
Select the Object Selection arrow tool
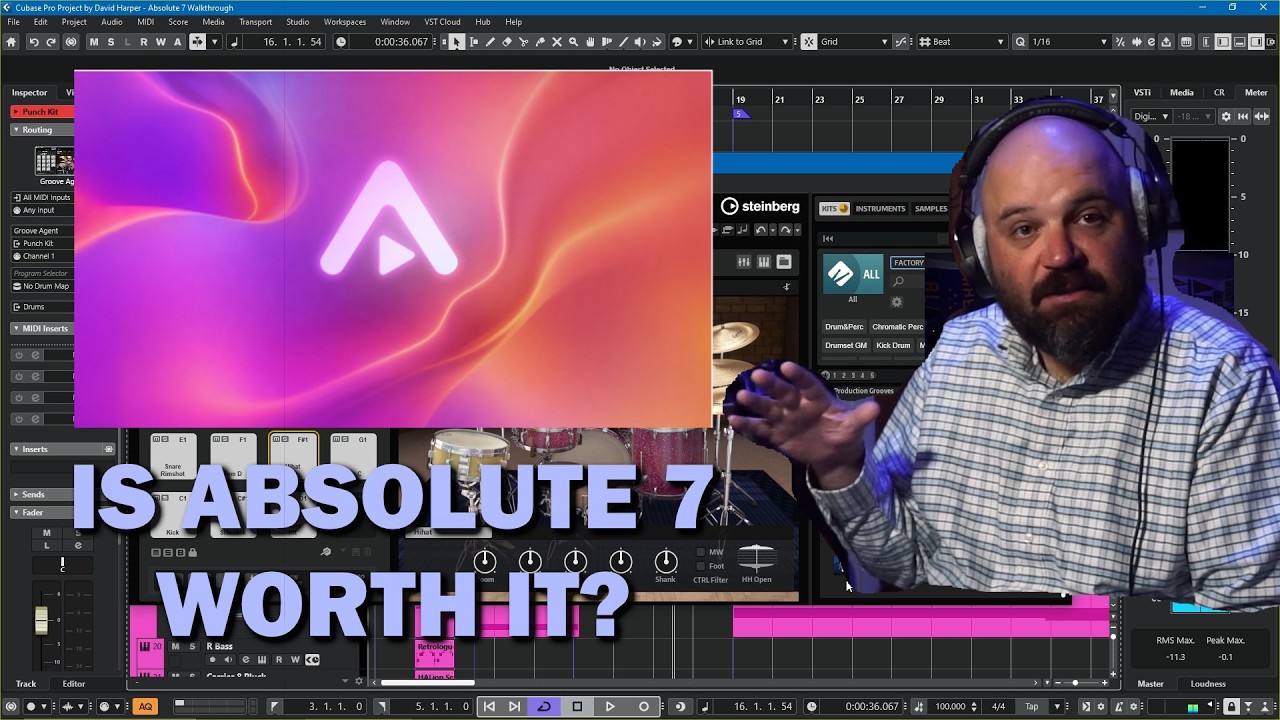tap(456, 42)
